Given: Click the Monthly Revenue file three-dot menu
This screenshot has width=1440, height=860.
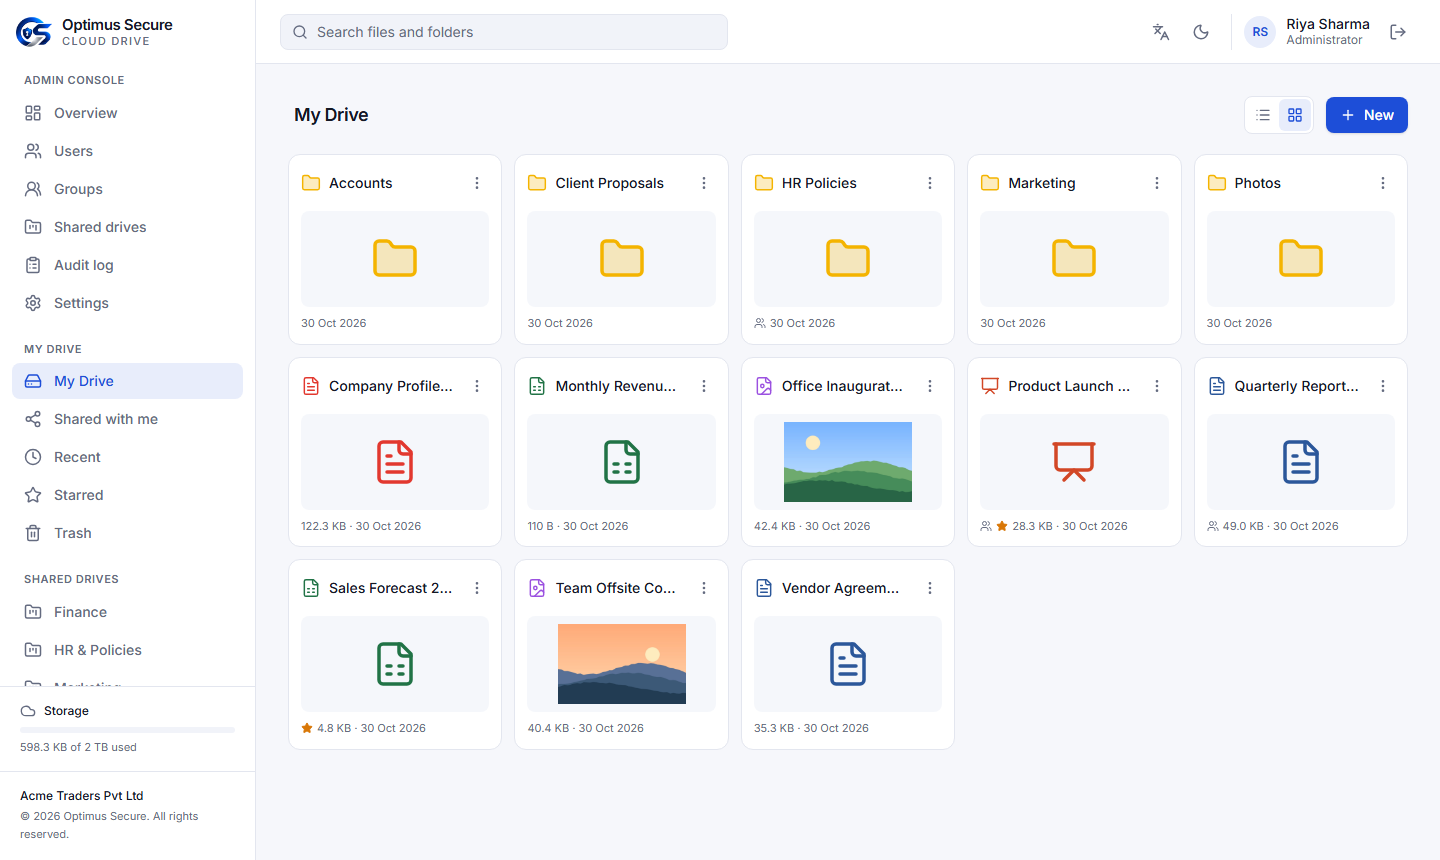Looking at the screenshot, I should 704,386.
